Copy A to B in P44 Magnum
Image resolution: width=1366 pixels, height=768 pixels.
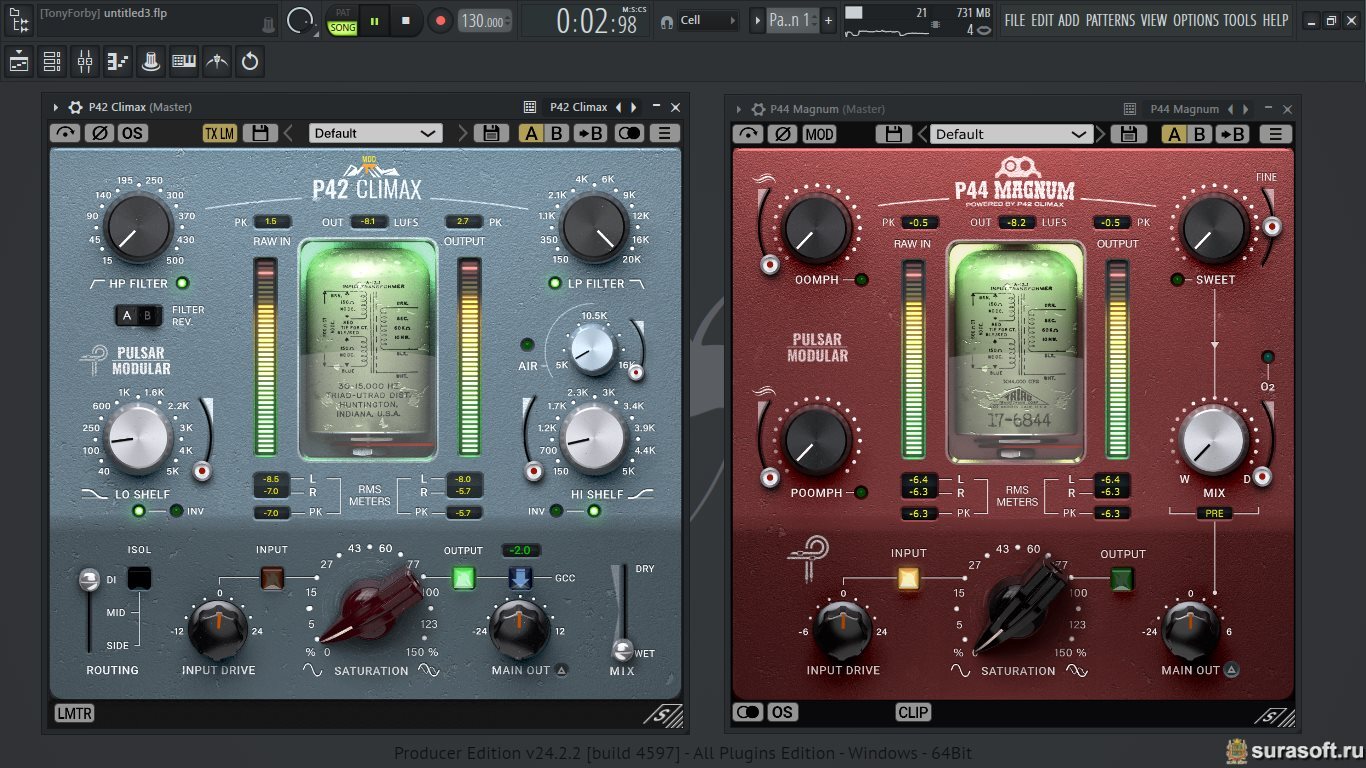click(1233, 134)
